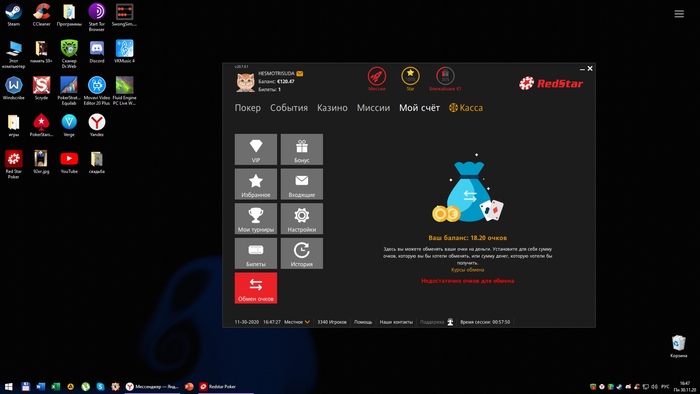700x394 pixels.
Task: Click the 3340 Игроков counter
Action: pos(332,322)
